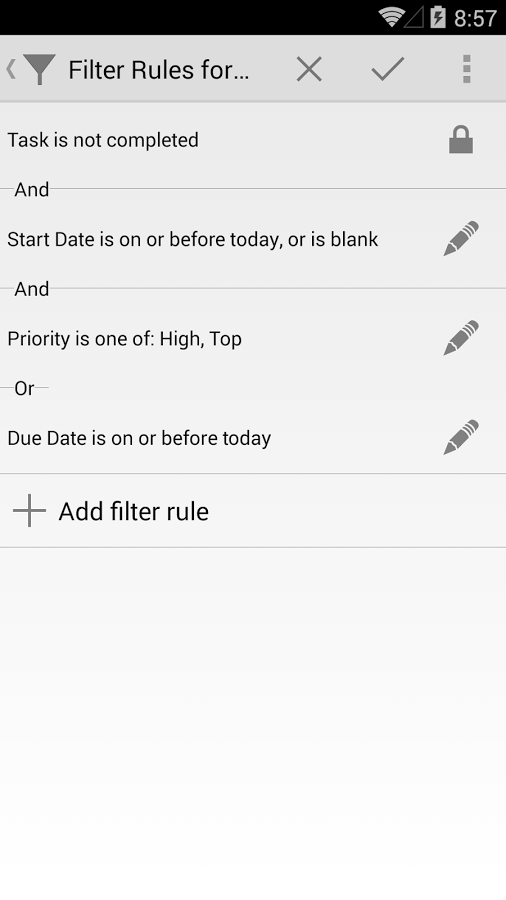The image size is (506, 900).
Task: Tap the lock icon on Task rule
Action: pyautogui.click(x=461, y=140)
